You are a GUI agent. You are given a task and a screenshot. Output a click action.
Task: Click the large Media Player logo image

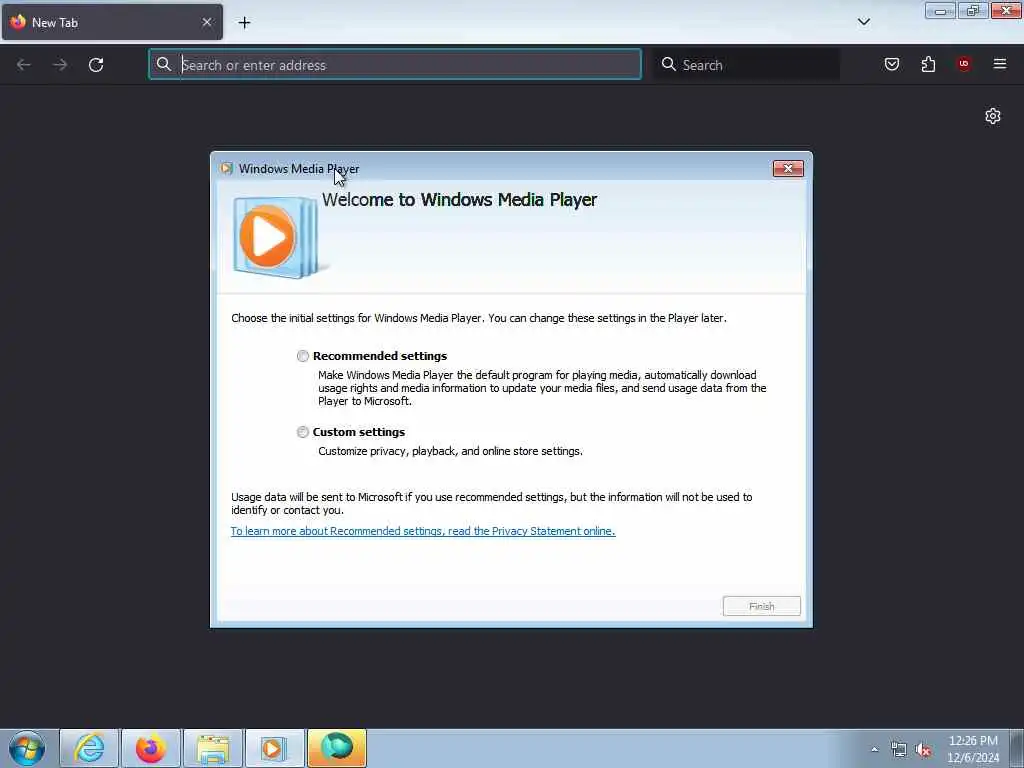[x=279, y=236]
